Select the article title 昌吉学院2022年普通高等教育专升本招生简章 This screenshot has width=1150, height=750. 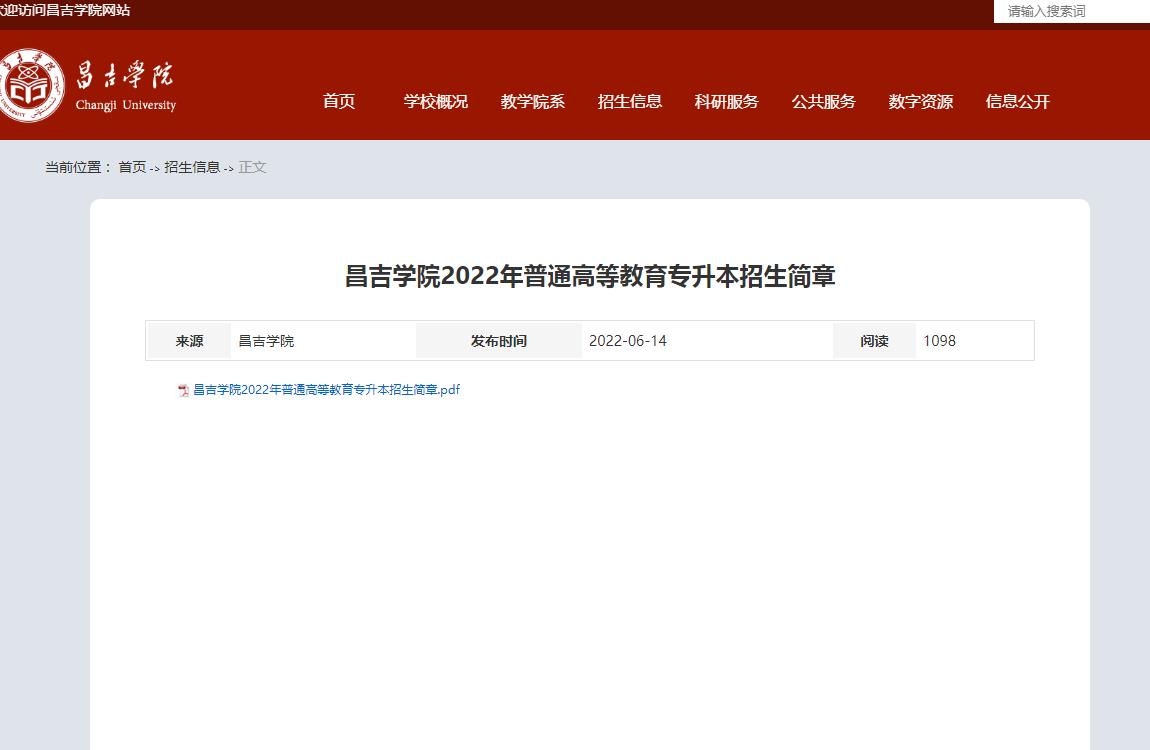click(590, 276)
